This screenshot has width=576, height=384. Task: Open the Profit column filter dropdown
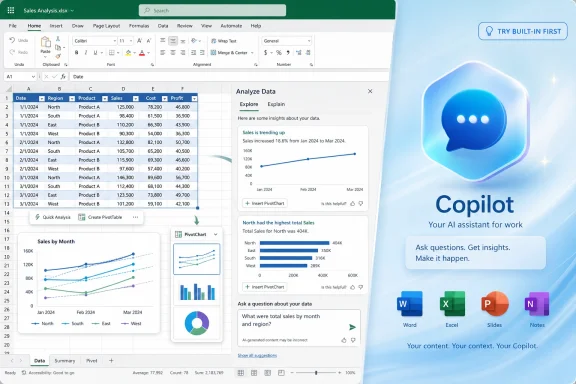tap(194, 98)
